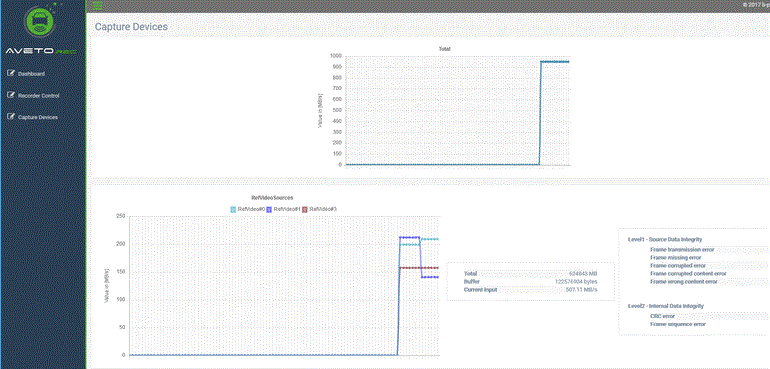Open the Dashboard page
This screenshot has width=770, height=369.
tap(31, 74)
